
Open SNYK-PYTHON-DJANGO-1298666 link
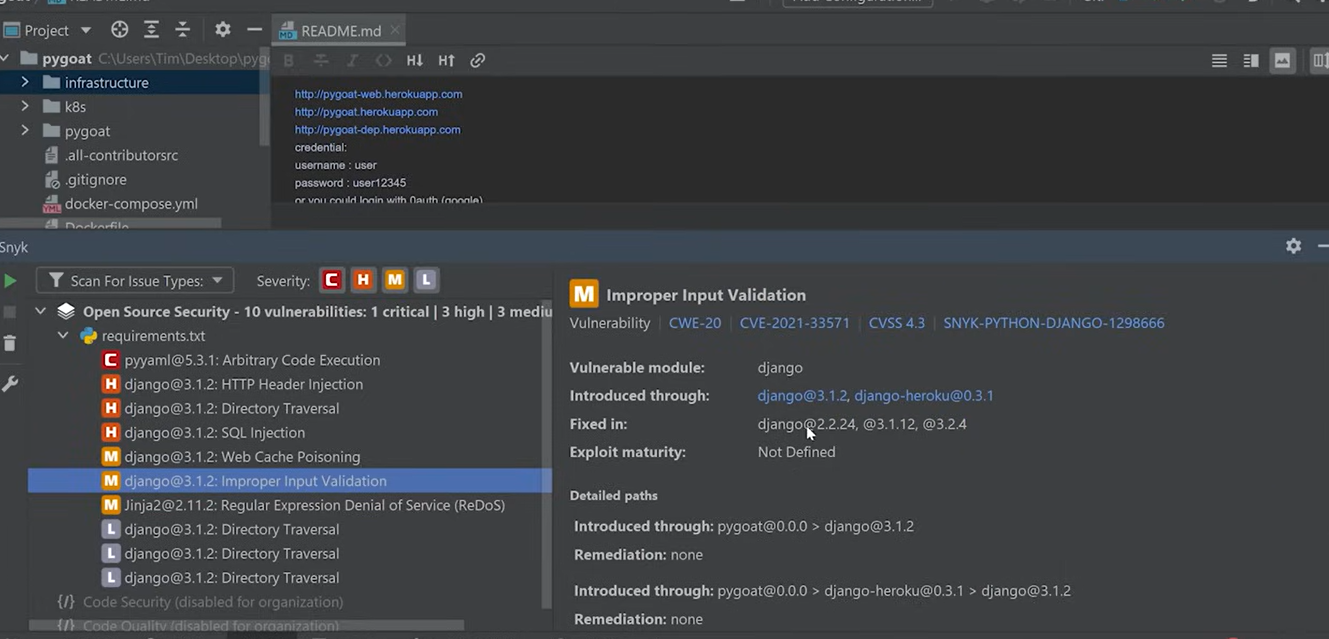[1054, 323]
